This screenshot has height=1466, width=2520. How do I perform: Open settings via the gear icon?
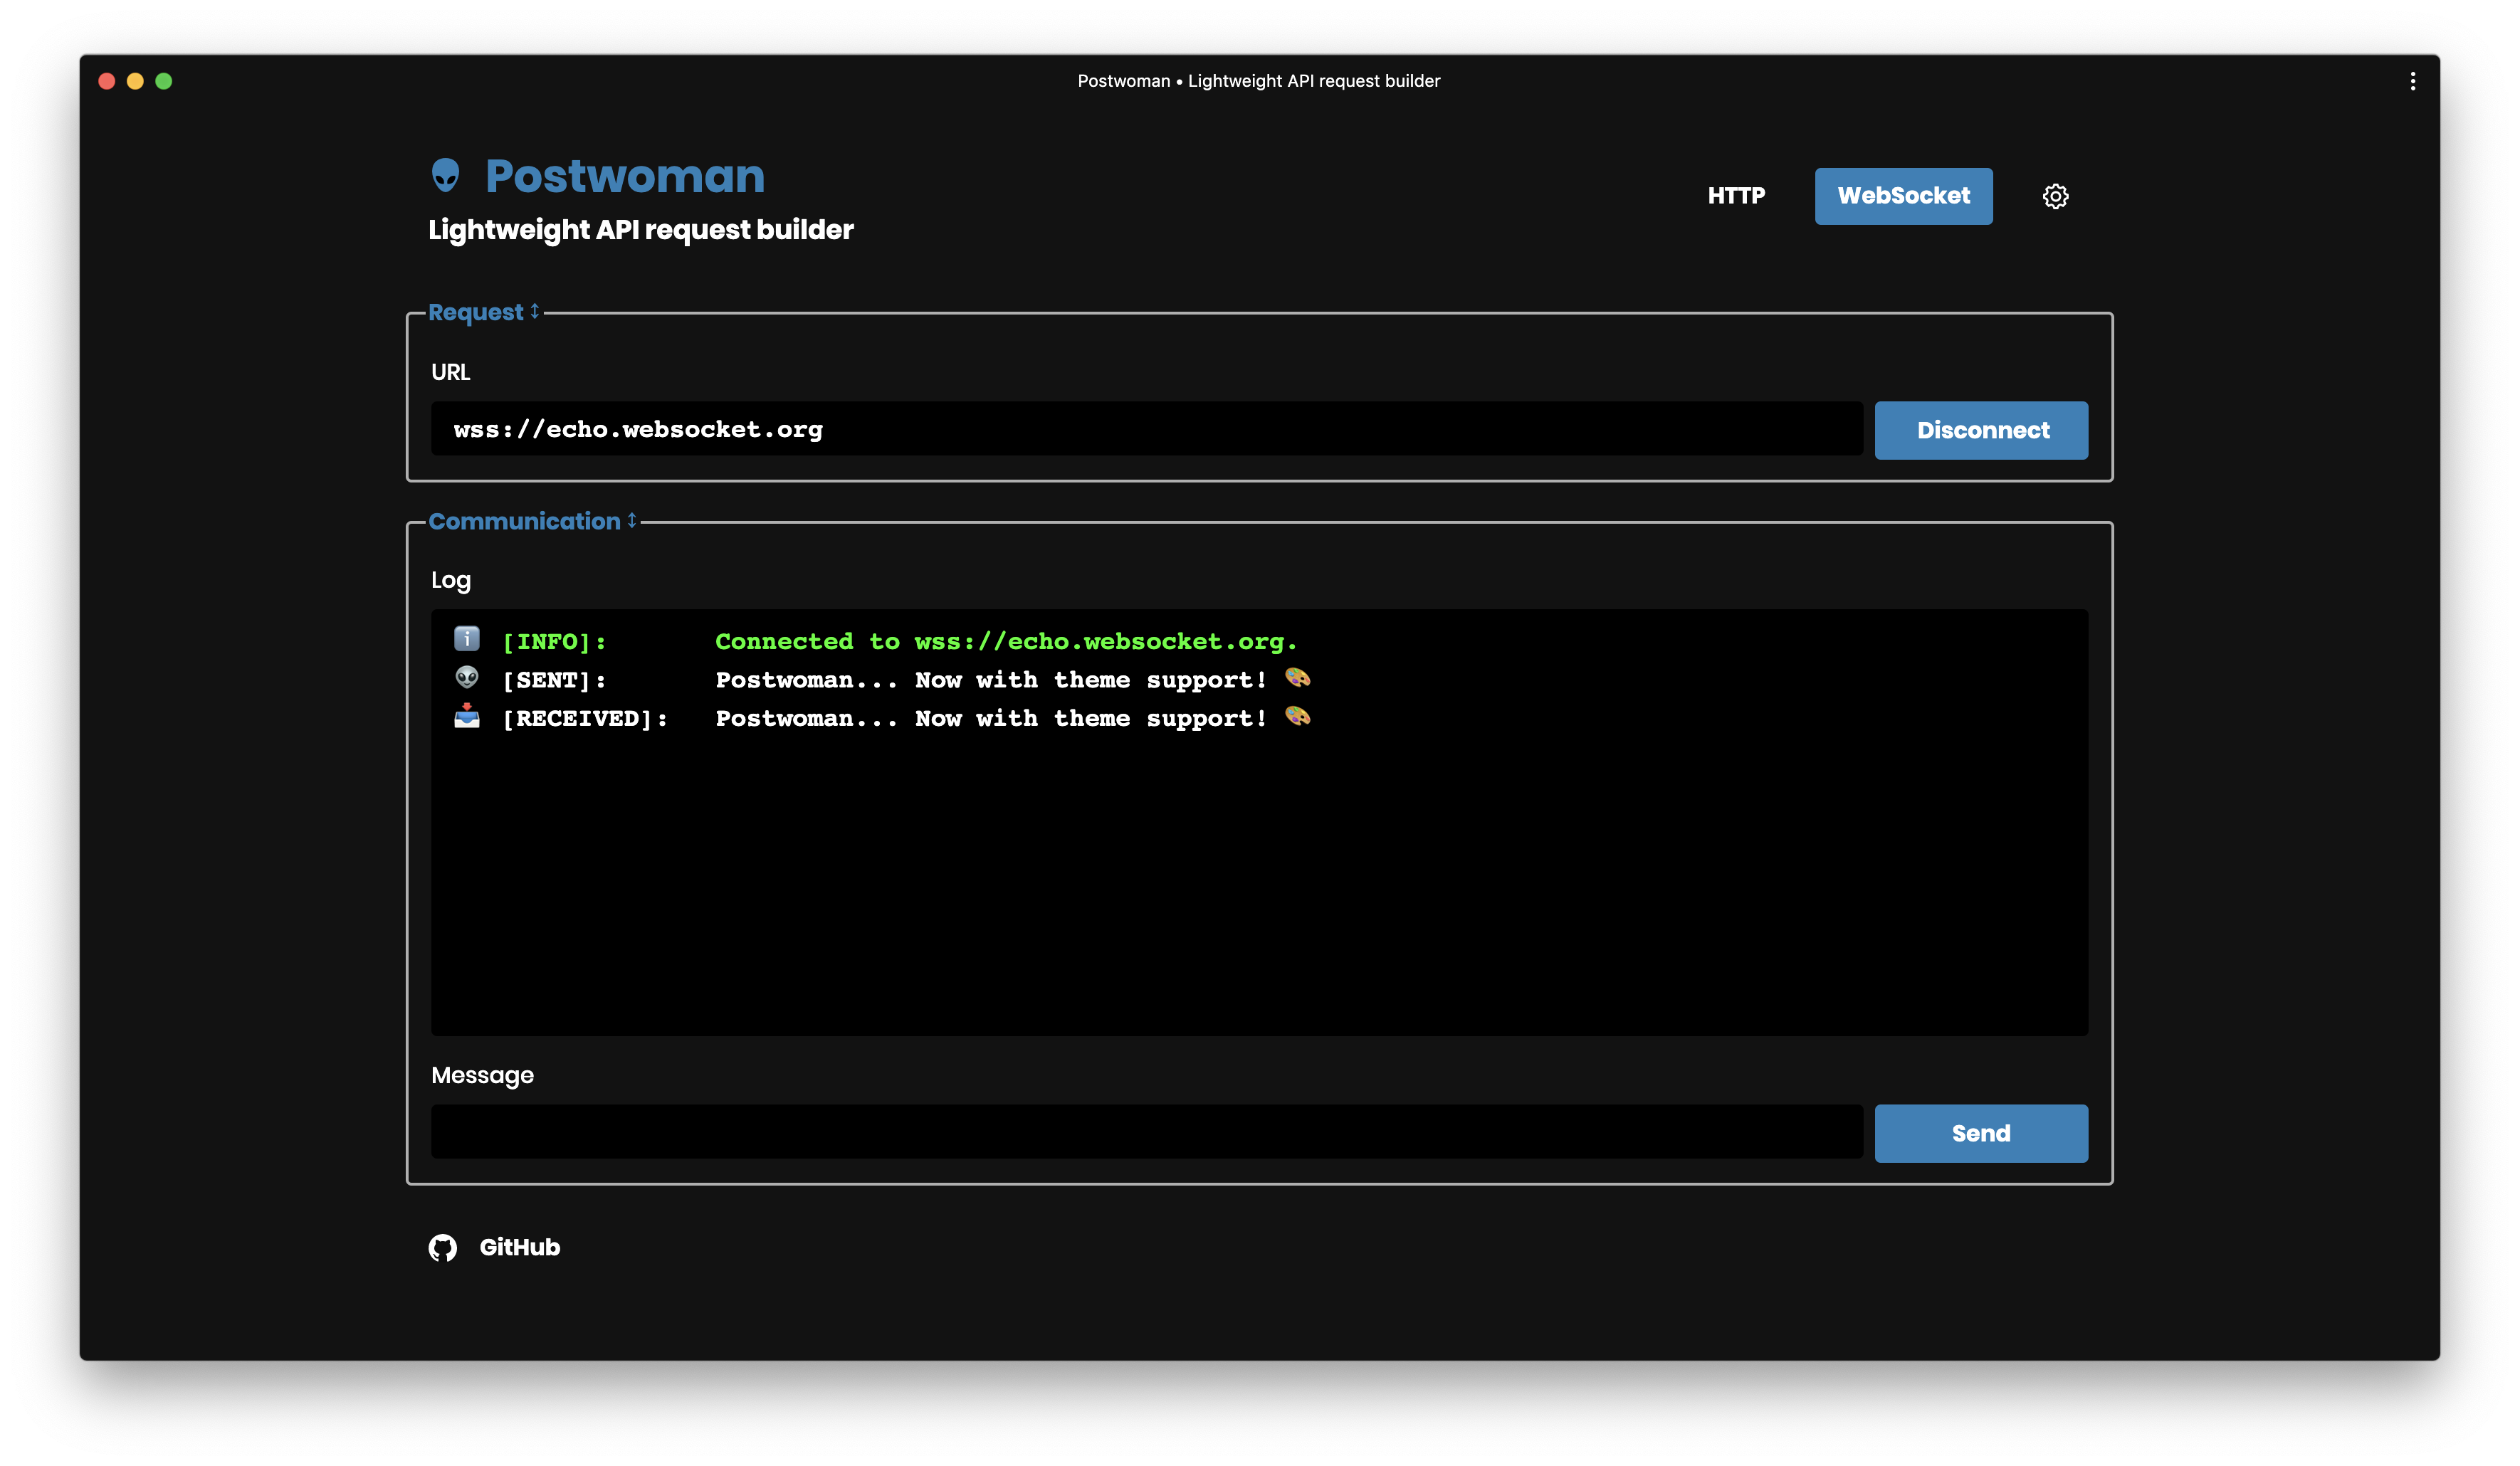click(2055, 196)
